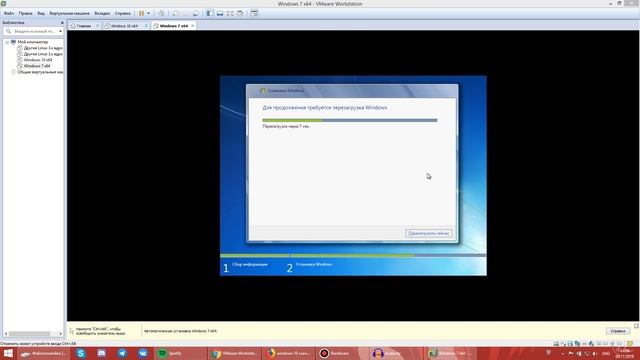Close the Windows 10 x64 tab
The height and width of the screenshot is (360, 640).
click(146, 26)
